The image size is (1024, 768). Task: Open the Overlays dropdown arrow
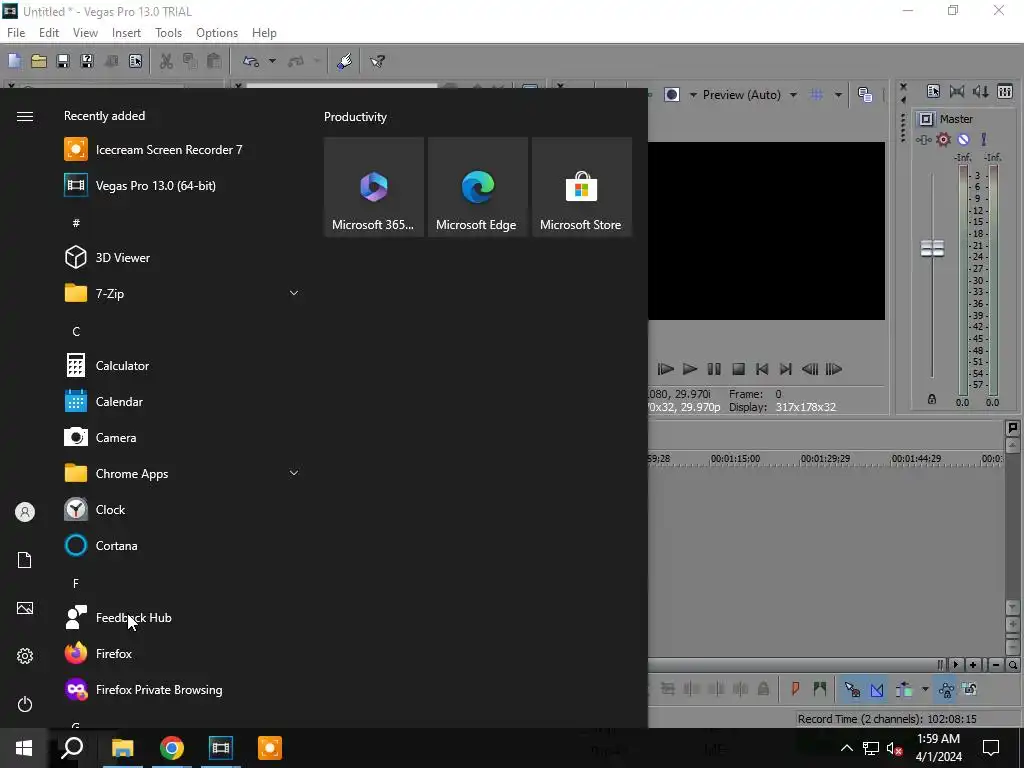838,95
